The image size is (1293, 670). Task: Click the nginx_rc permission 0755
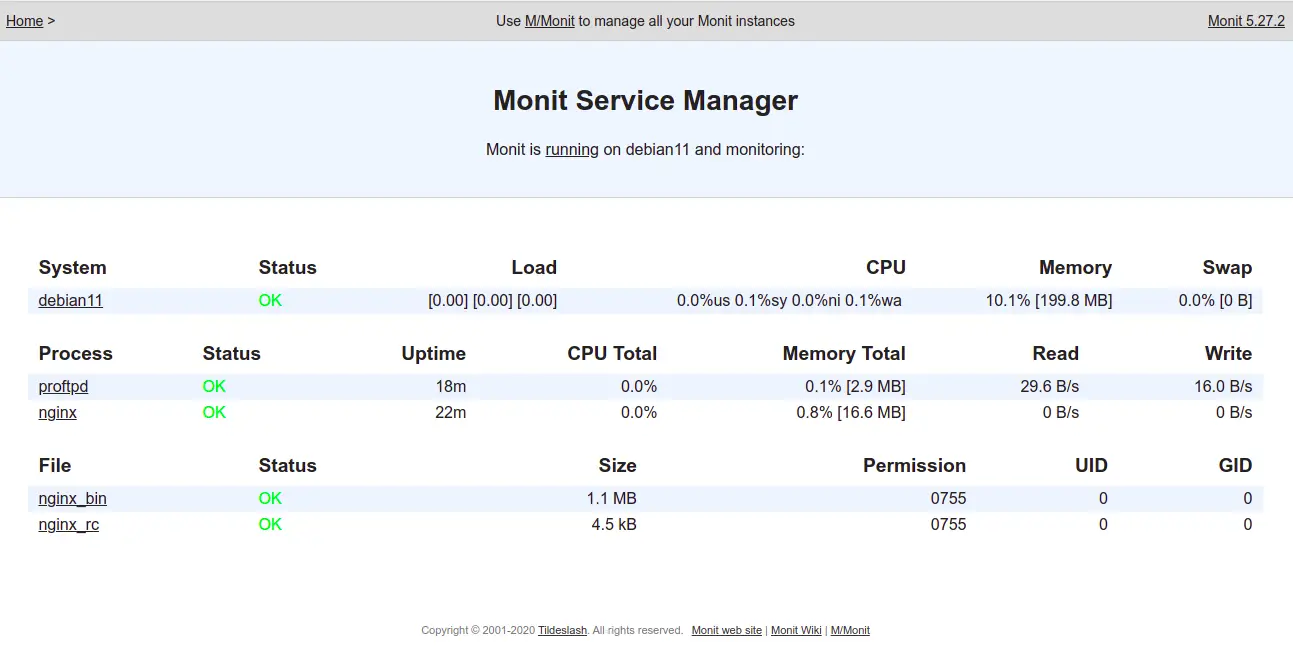tap(949, 524)
